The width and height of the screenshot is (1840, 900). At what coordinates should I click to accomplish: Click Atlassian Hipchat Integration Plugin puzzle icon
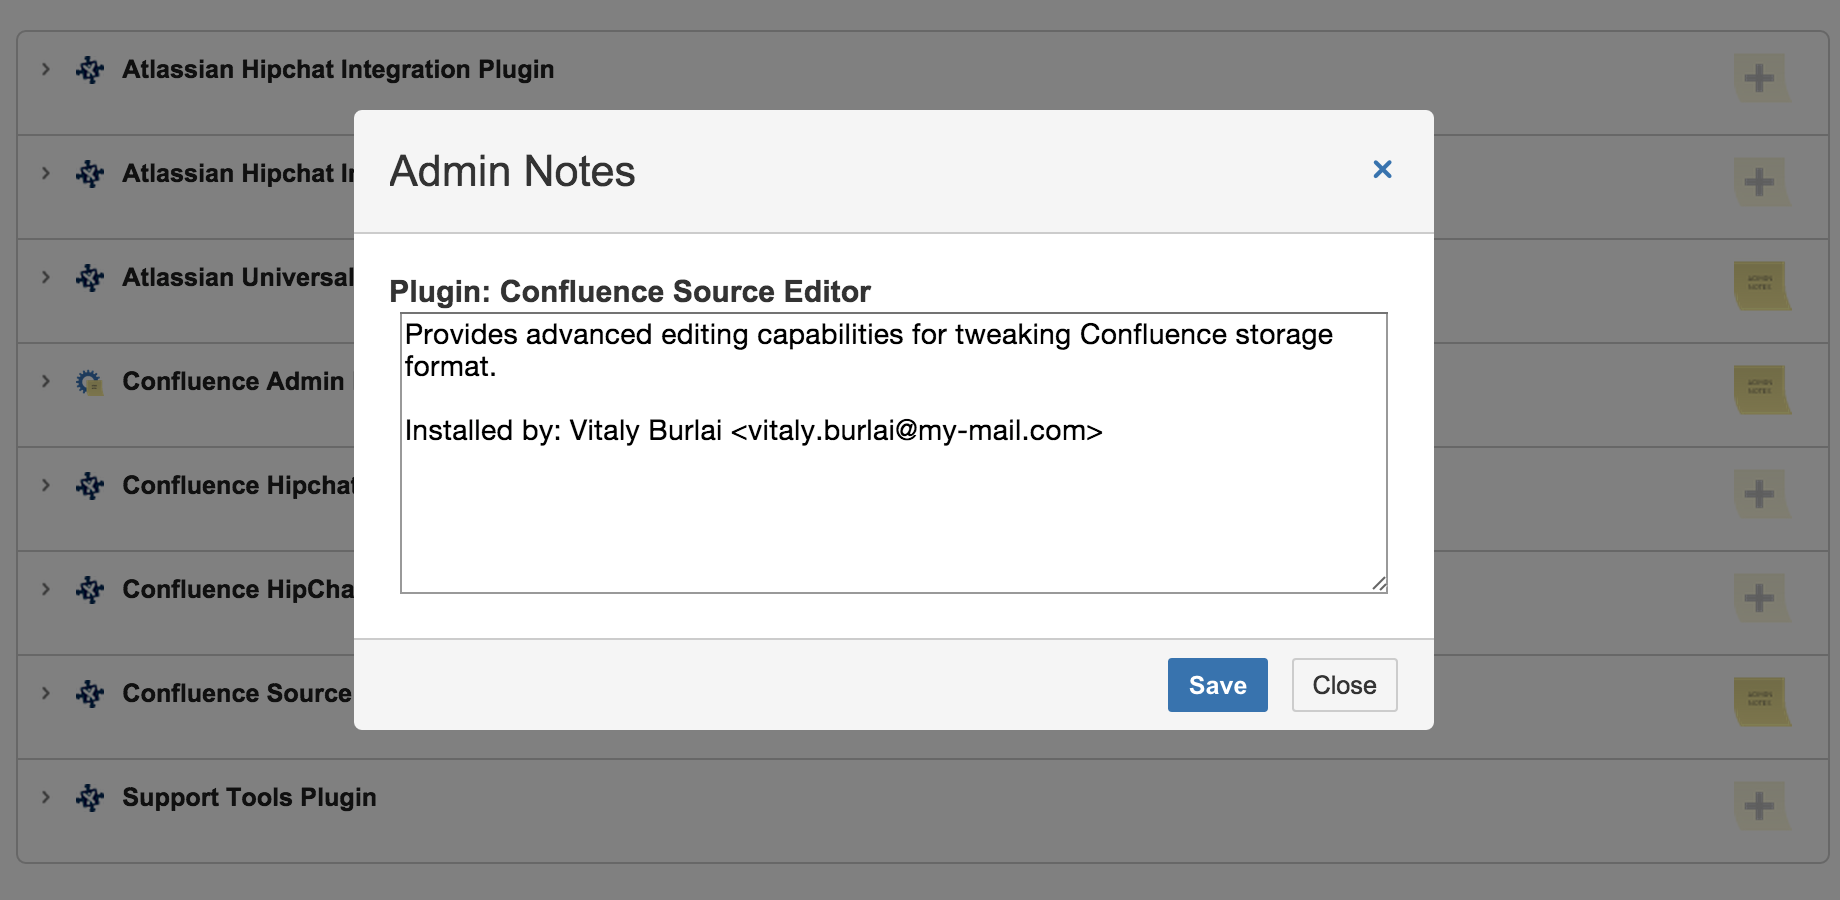[90, 70]
